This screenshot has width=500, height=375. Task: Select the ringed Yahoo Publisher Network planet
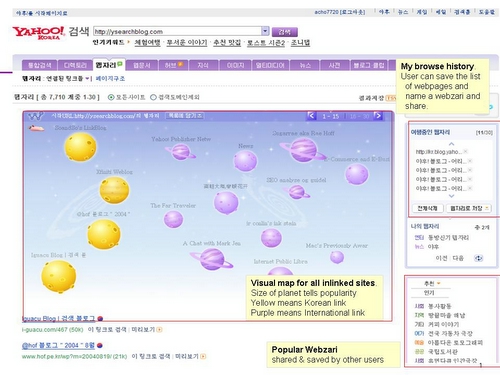[x=181, y=152]
